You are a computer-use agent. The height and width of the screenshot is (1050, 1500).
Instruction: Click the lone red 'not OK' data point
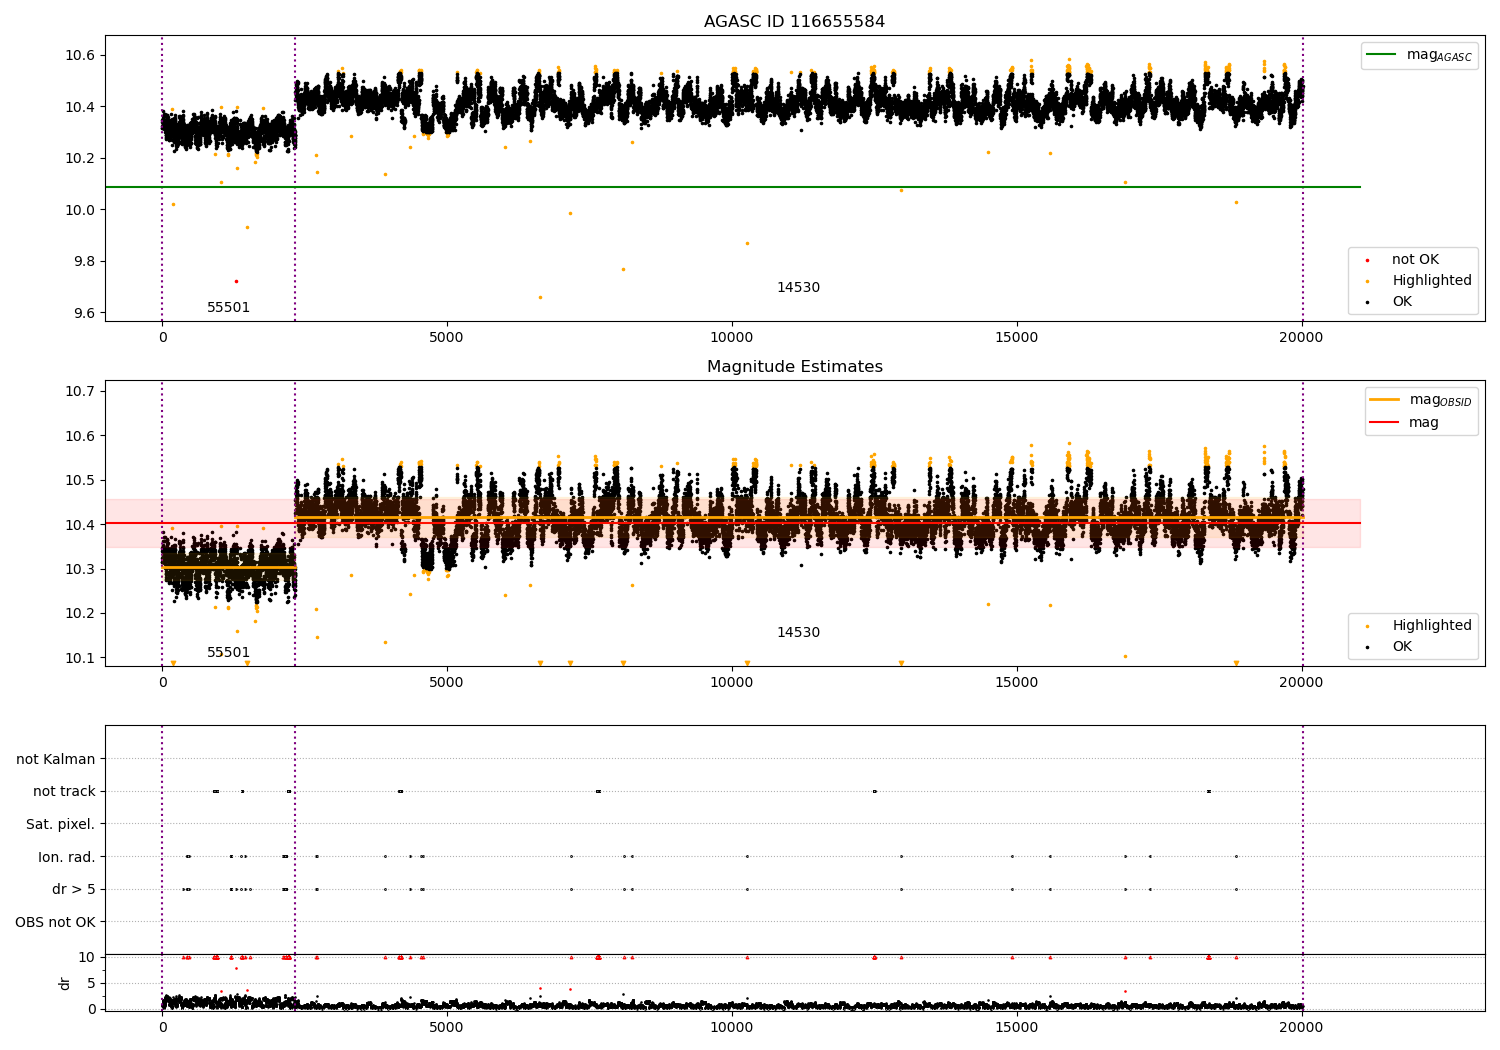point(236,281)
